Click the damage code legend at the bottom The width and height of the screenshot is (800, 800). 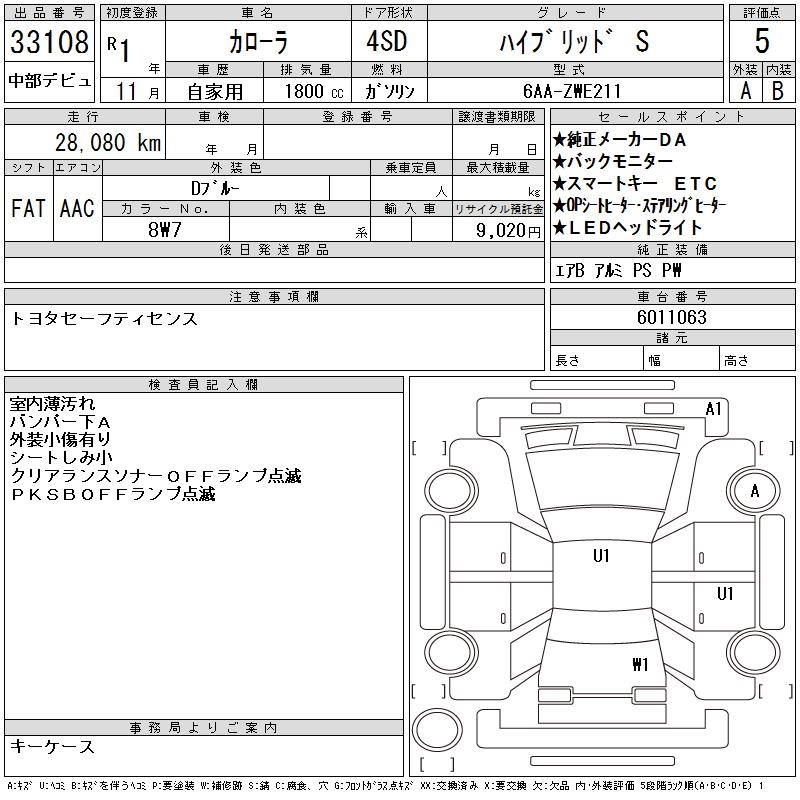[x=385, y=786]
